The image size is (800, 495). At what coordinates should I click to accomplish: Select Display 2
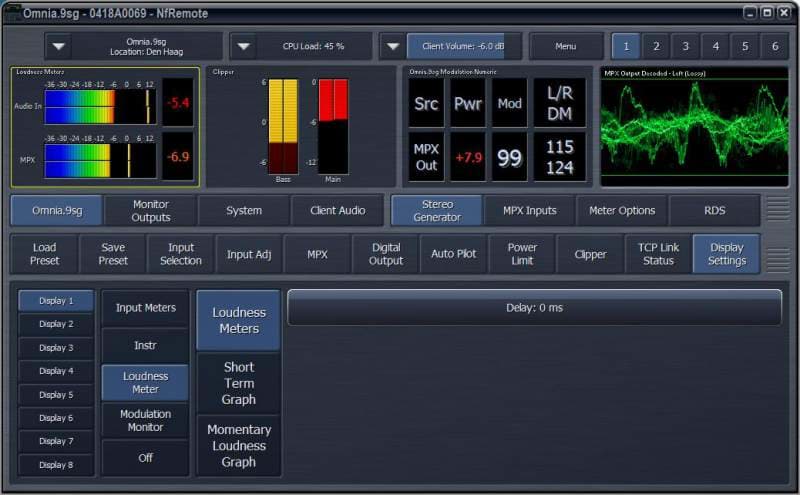[56, 324]
